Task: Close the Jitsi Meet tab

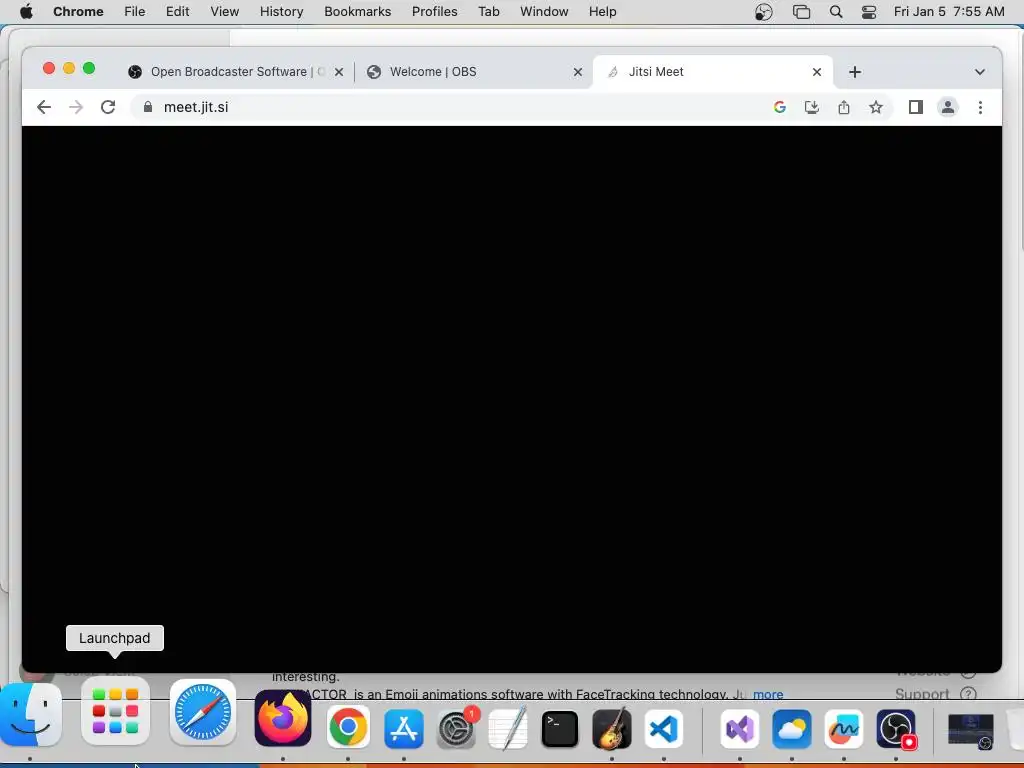Action: pyautogui.click(x=817, y=72)
